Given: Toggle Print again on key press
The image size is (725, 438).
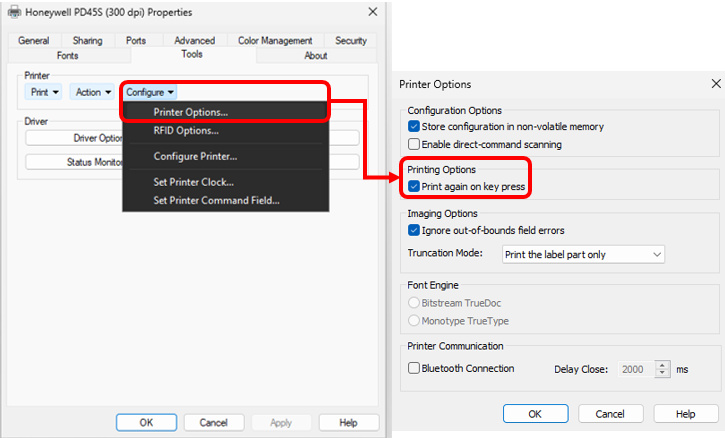Looking at the screenshot, I should [414, 186].
